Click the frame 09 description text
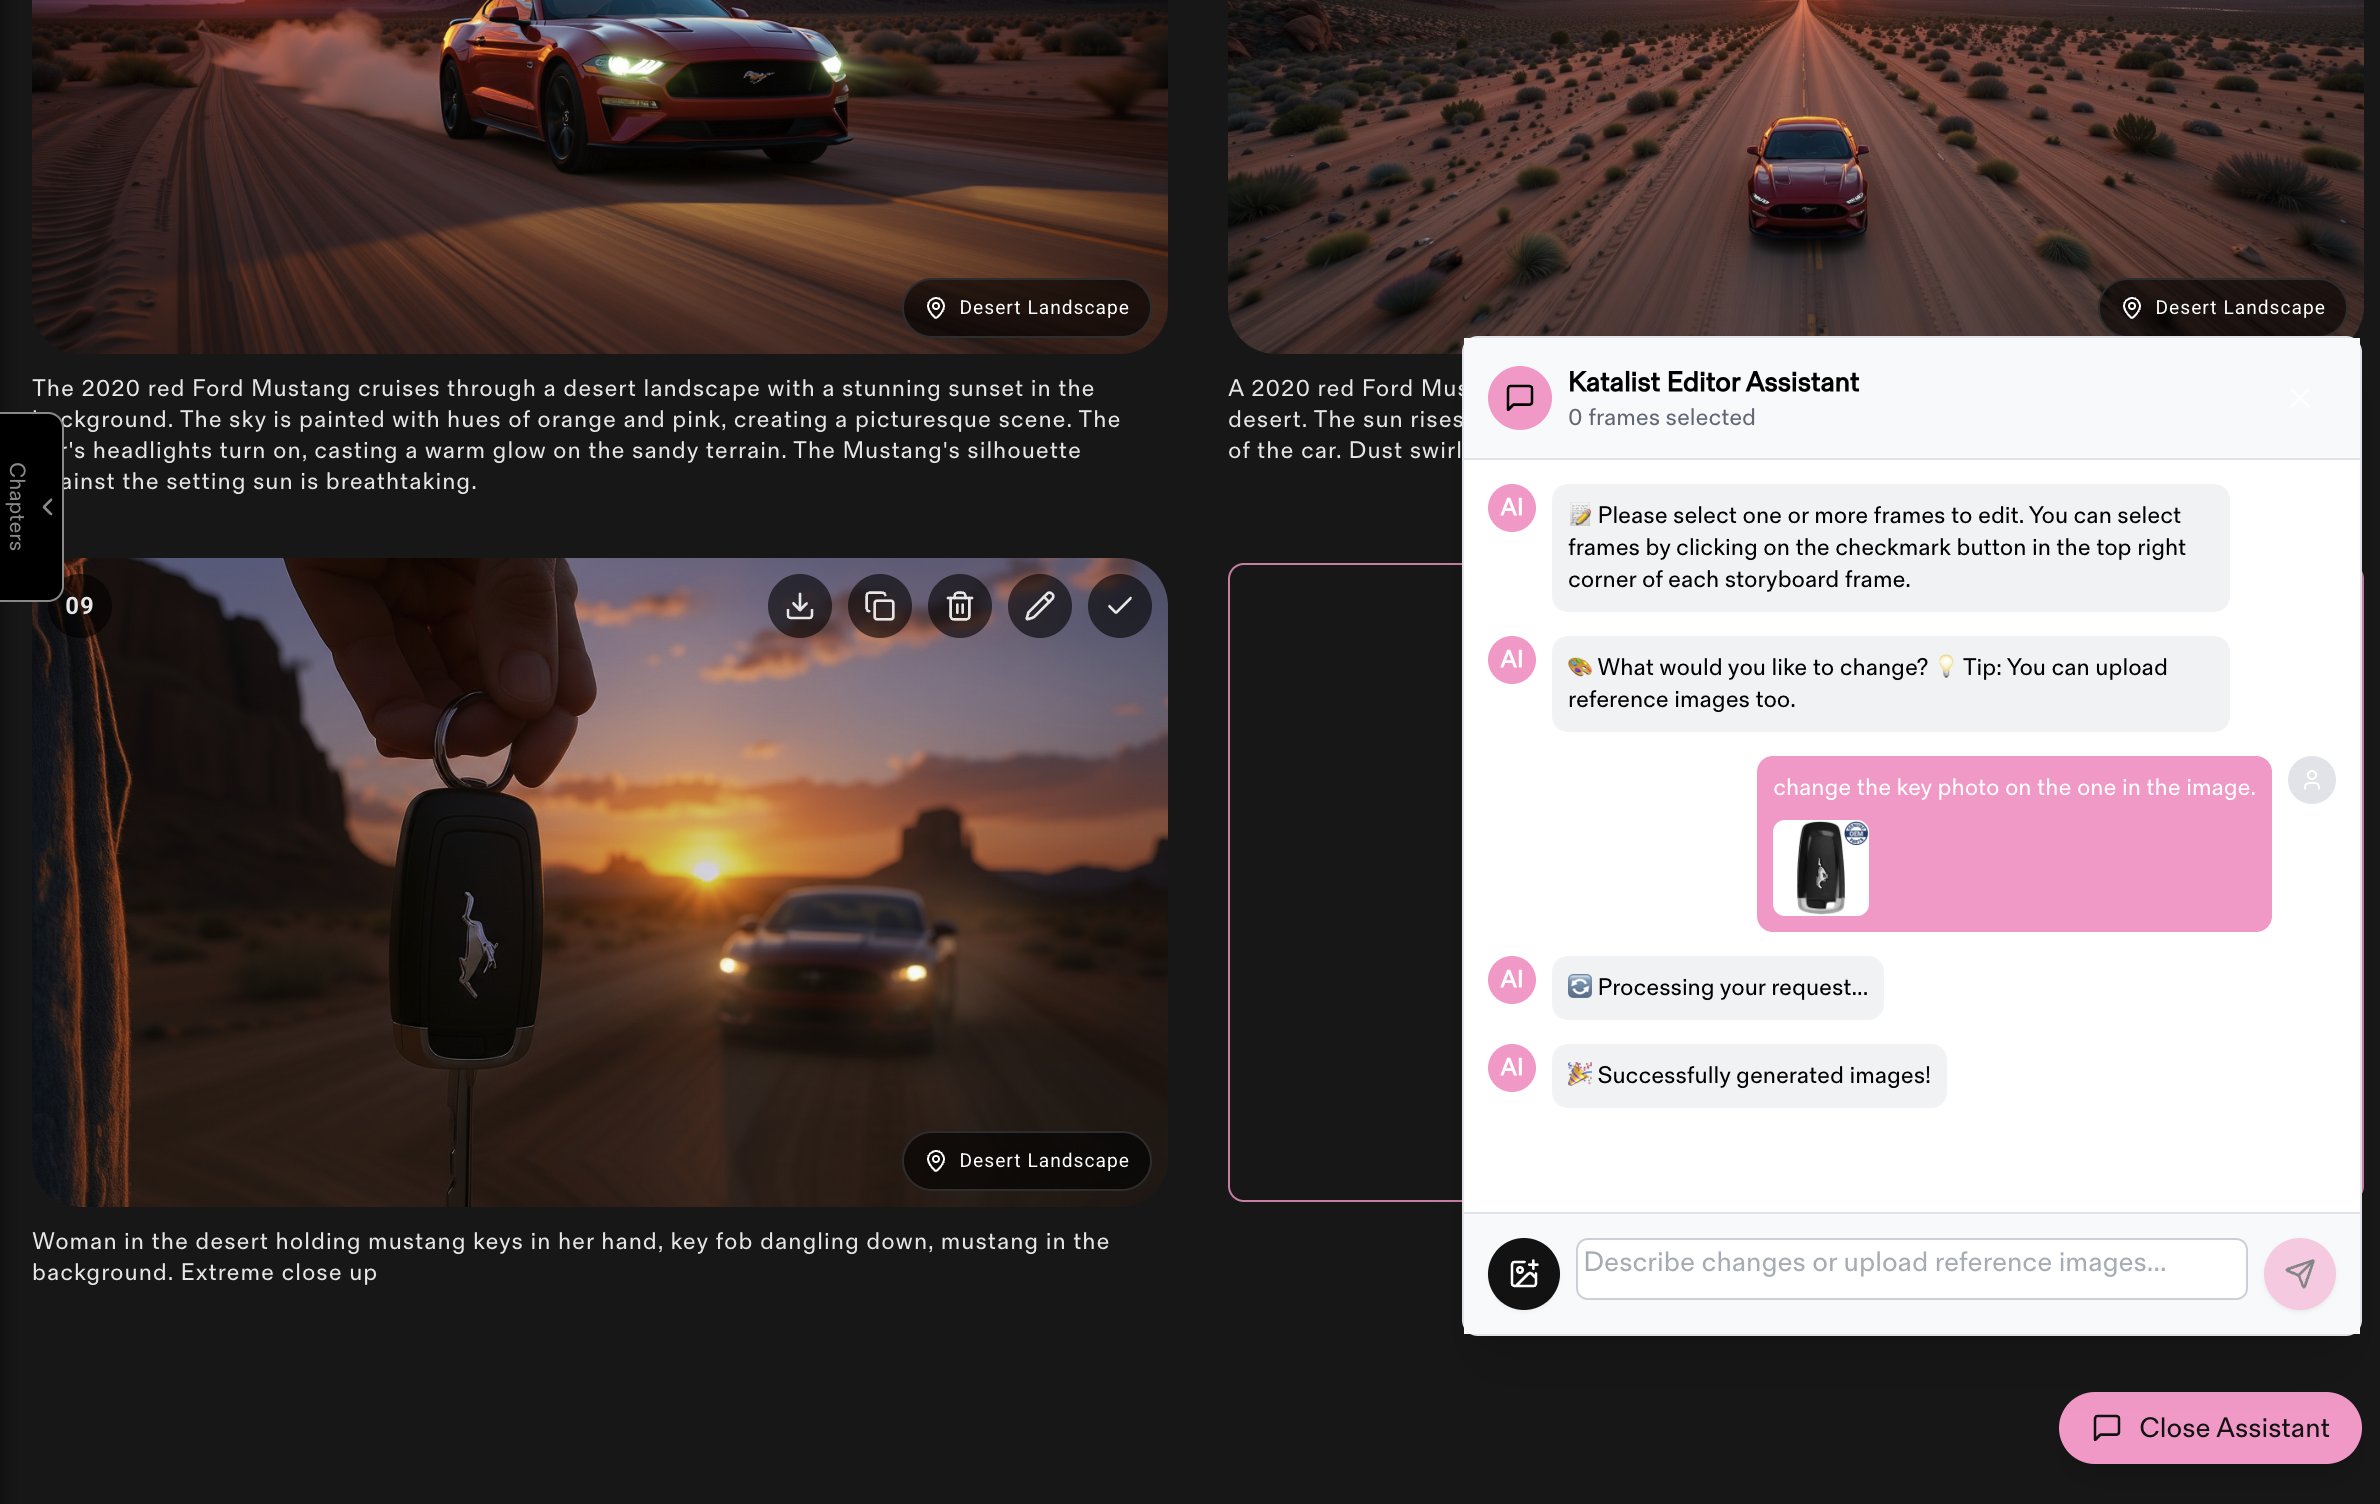 click(570, 1256)
